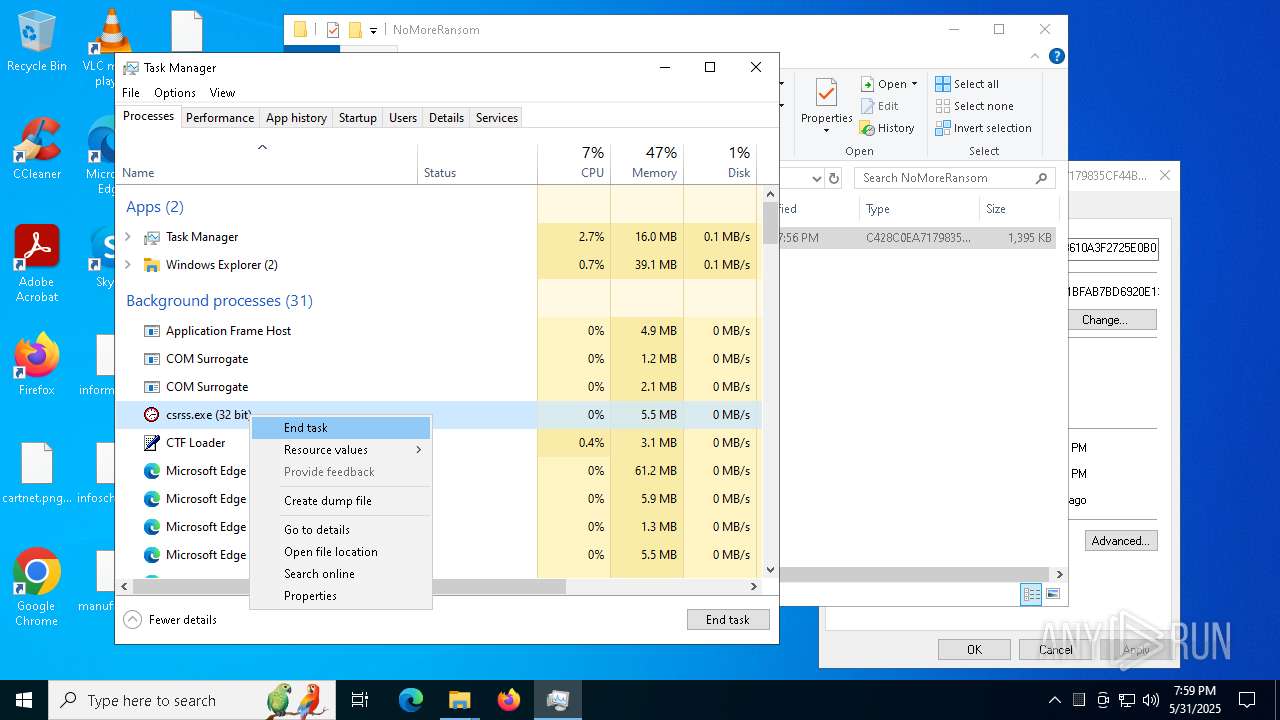This screenshot has height=720, width=1280.
Task: Expand Resource values submenu
Action: point(341,450)
